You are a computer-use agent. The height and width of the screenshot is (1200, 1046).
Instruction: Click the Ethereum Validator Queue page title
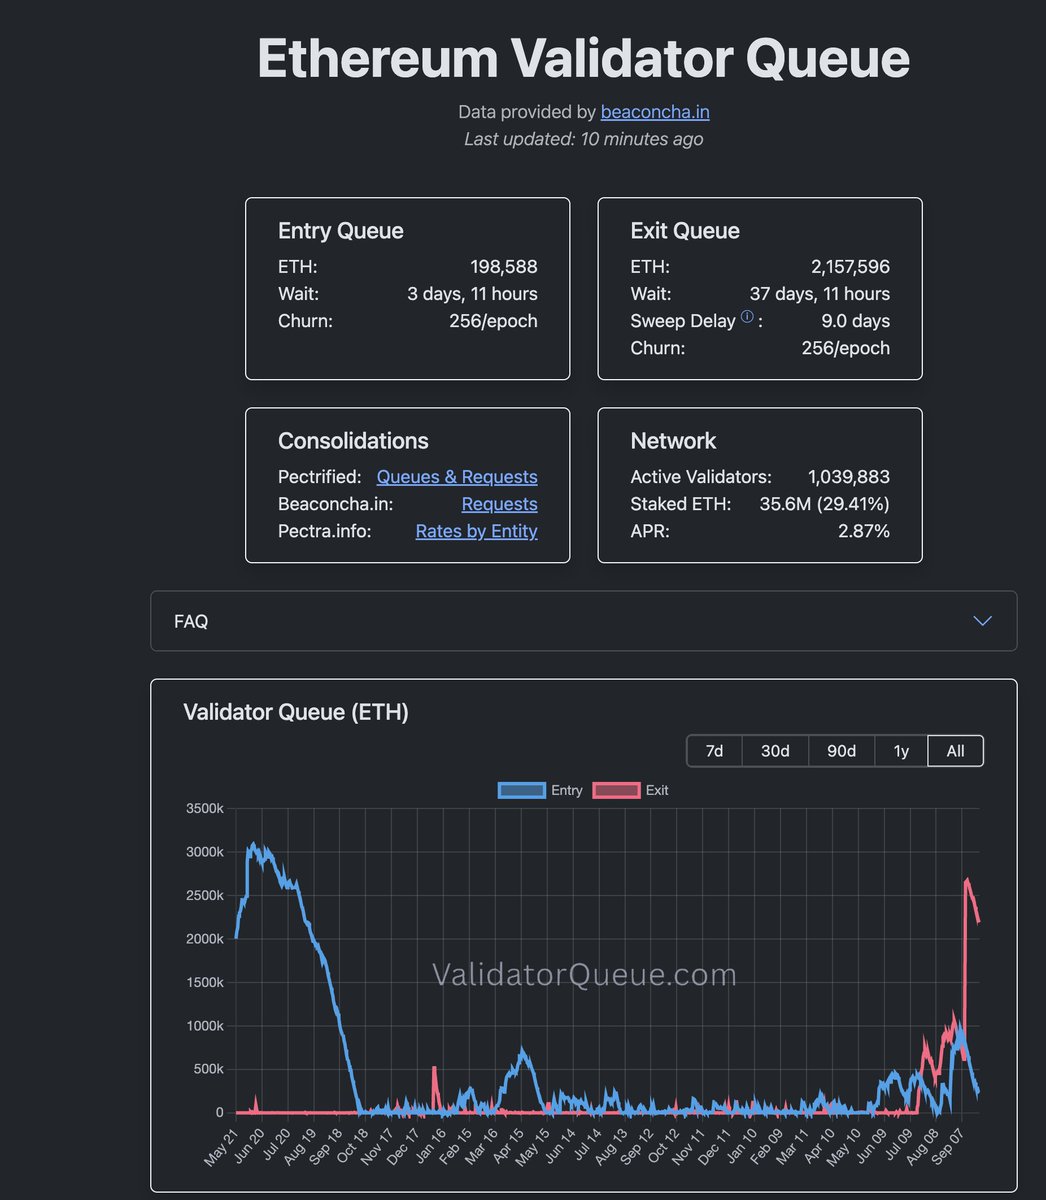tap(583, 58)
